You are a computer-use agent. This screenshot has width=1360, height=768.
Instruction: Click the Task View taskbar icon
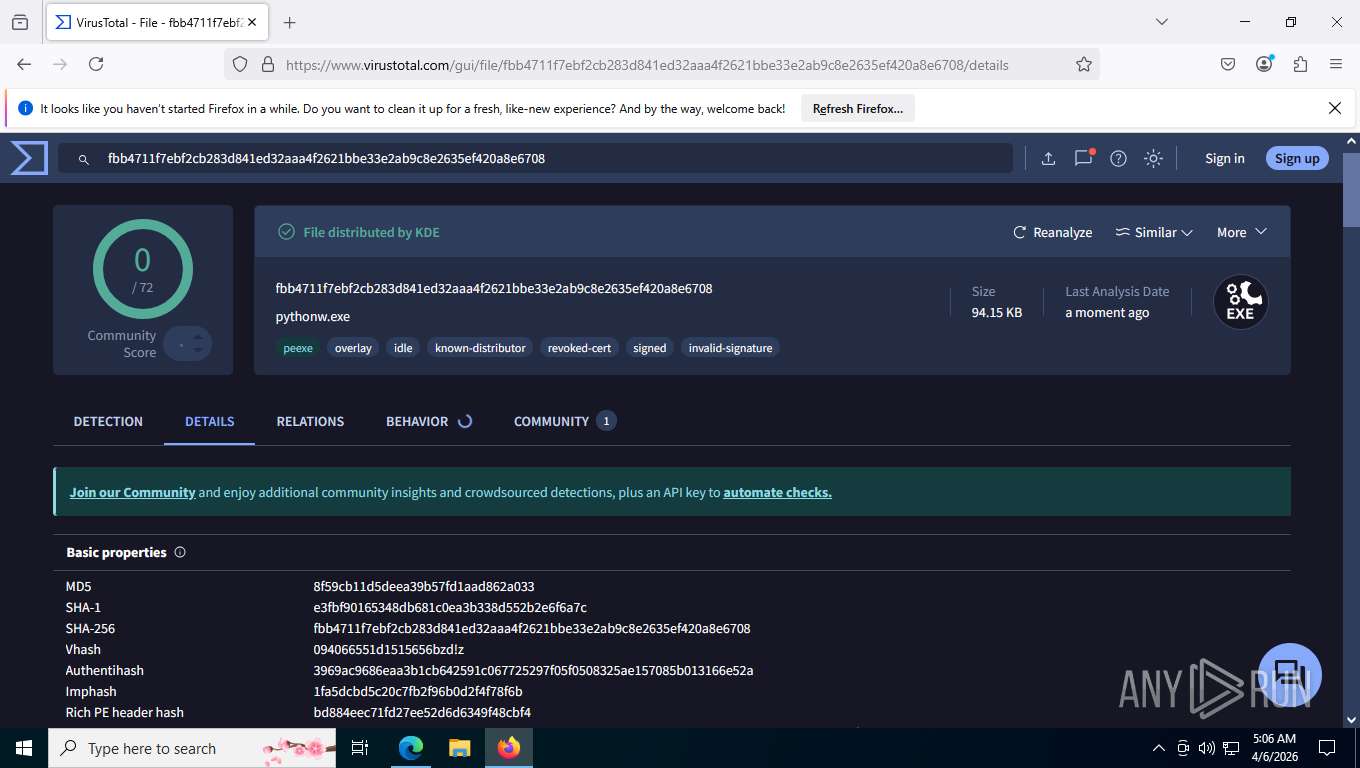coord(361,748)
